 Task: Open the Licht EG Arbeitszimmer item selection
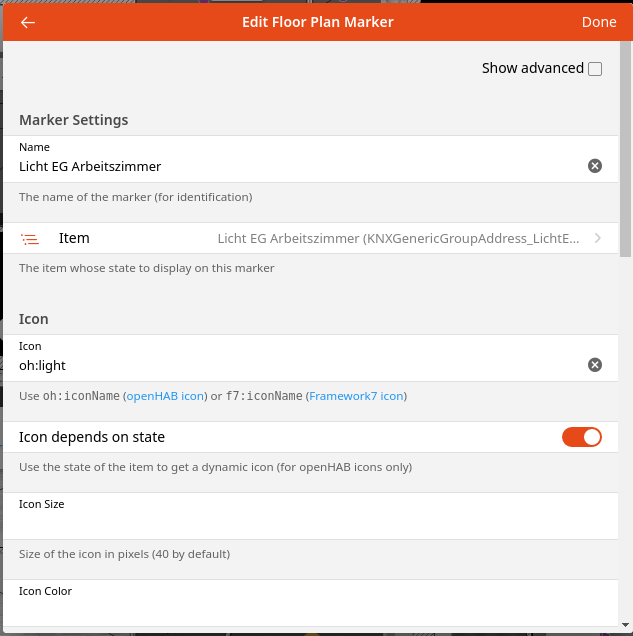(398, 239)
